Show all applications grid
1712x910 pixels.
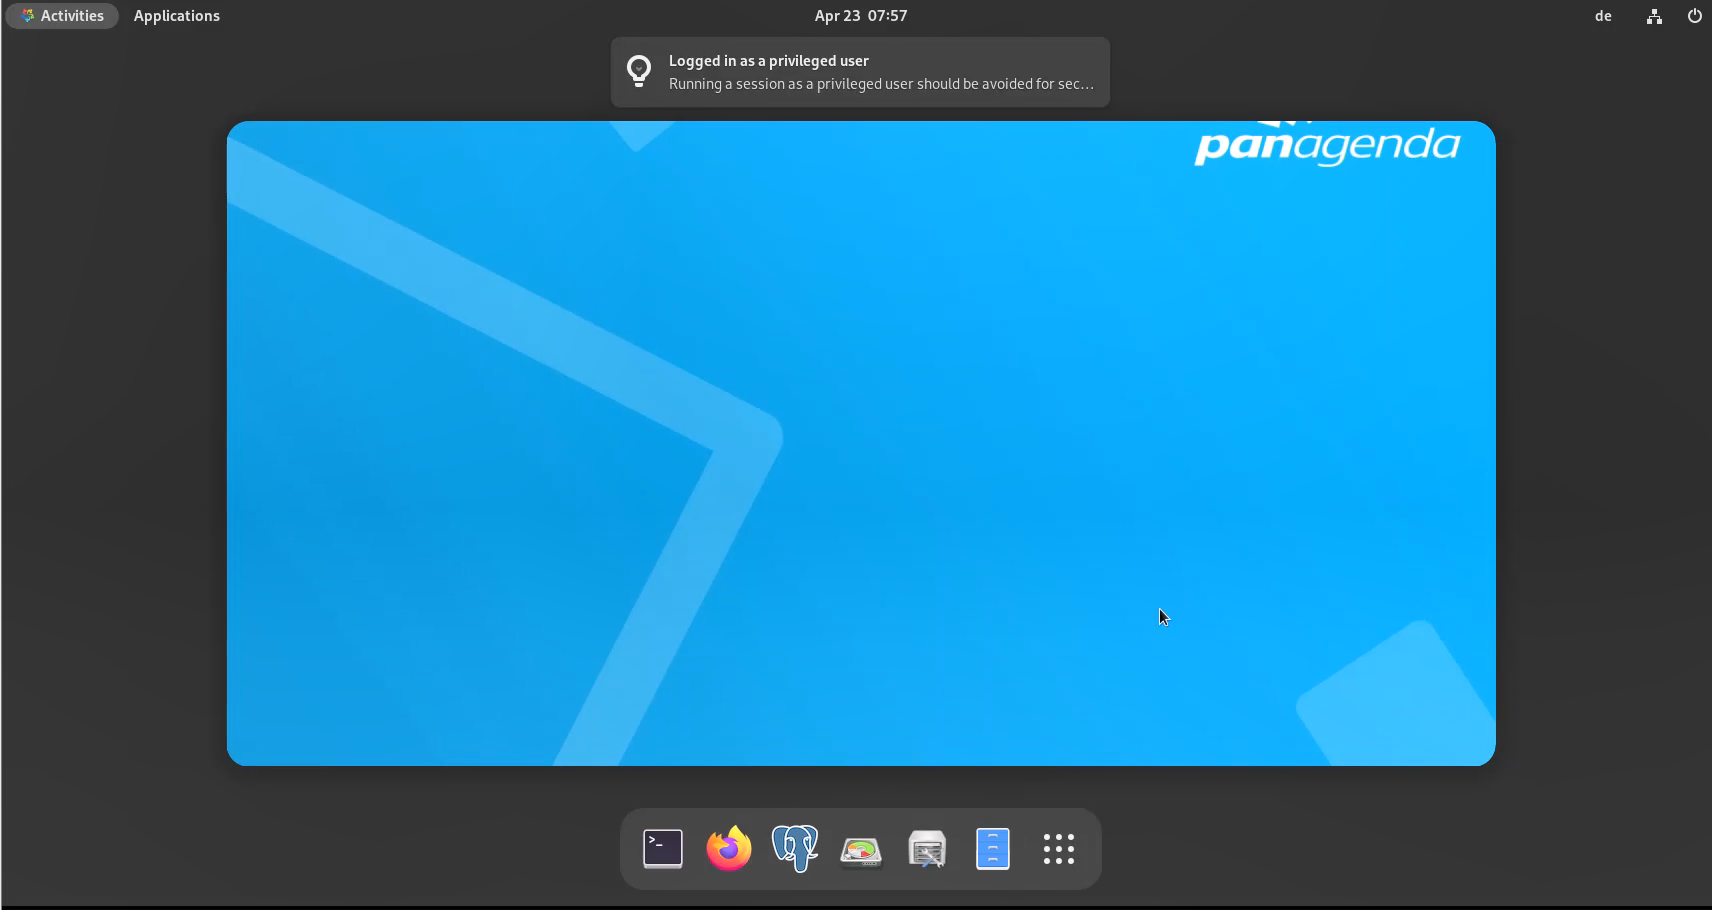point(1059,849)
